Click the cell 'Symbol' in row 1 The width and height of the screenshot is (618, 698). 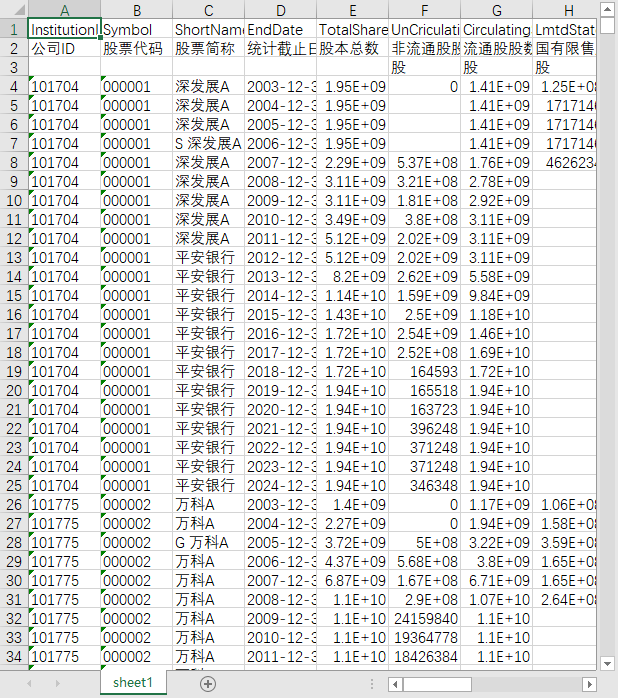pos(137,29)
